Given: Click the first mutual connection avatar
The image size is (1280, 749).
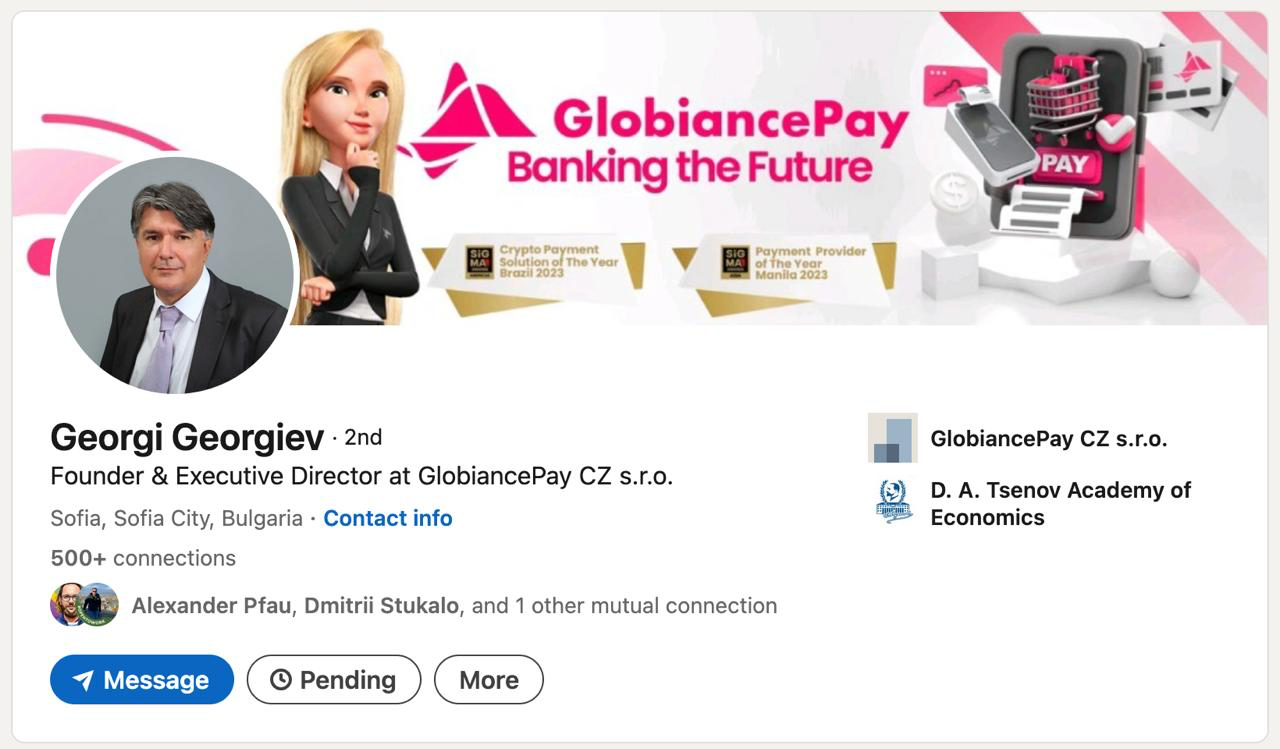Looking at the screenshot, I should [67, 605].
